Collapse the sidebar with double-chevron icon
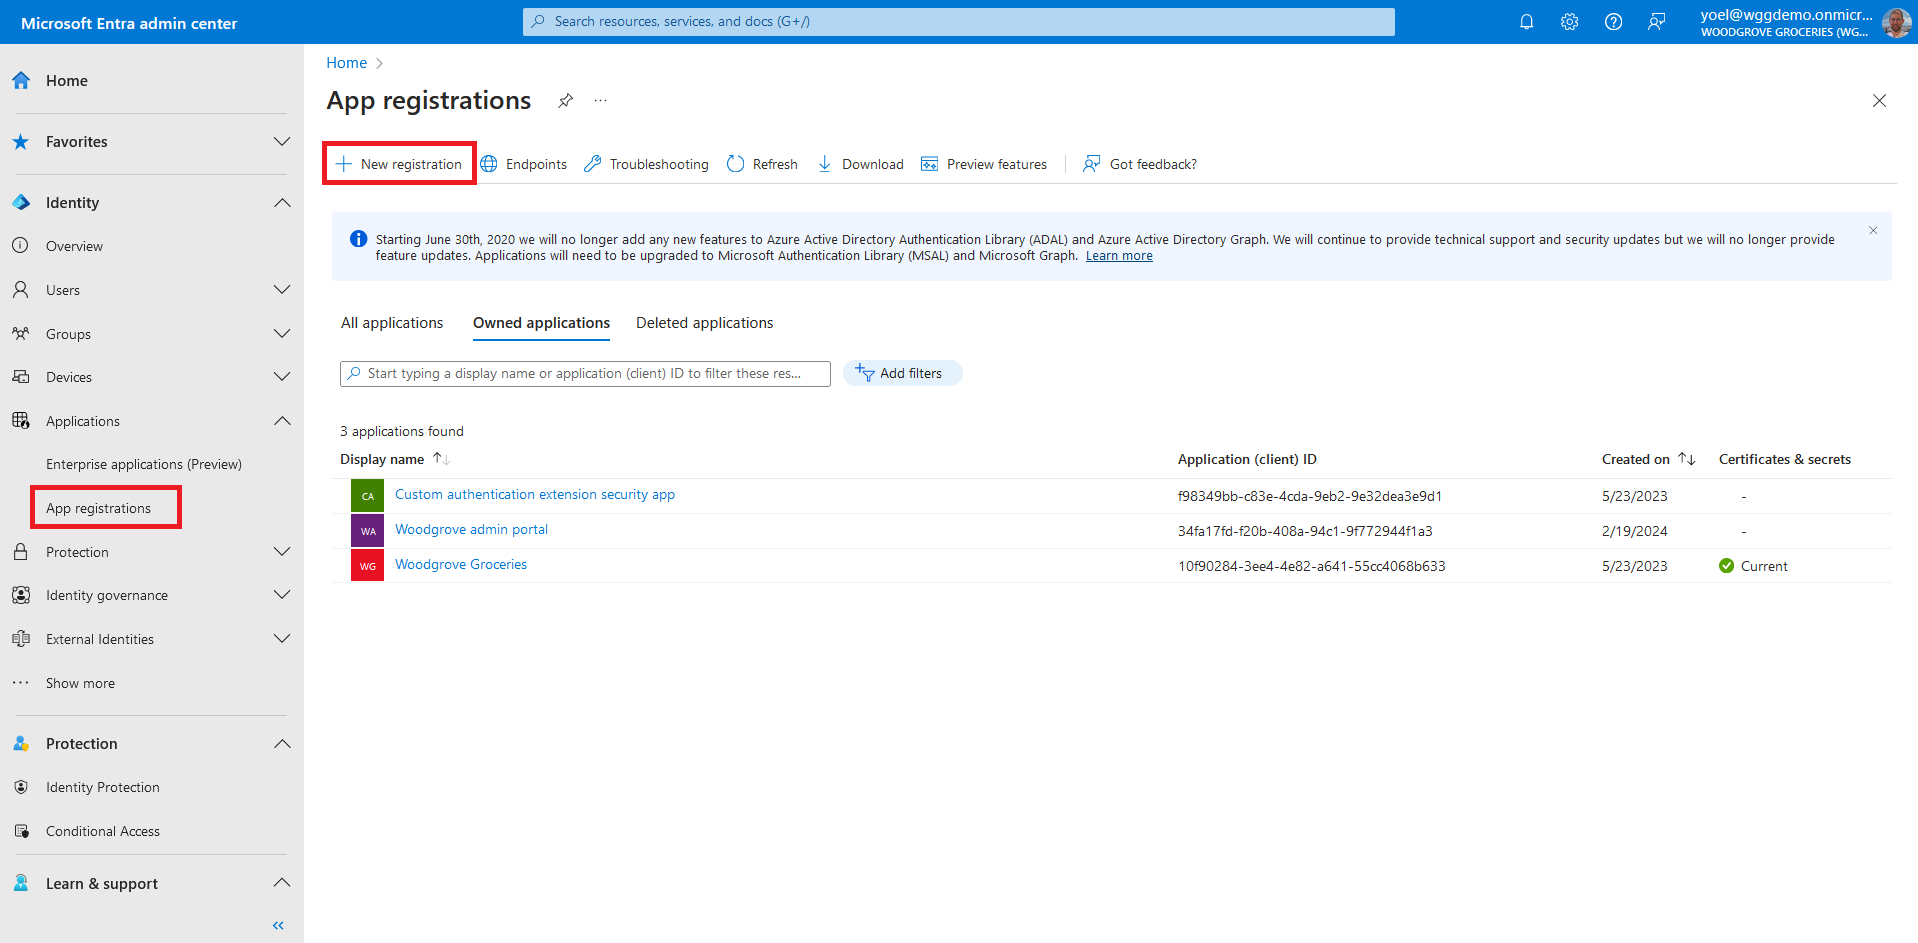 click(278, 925)
